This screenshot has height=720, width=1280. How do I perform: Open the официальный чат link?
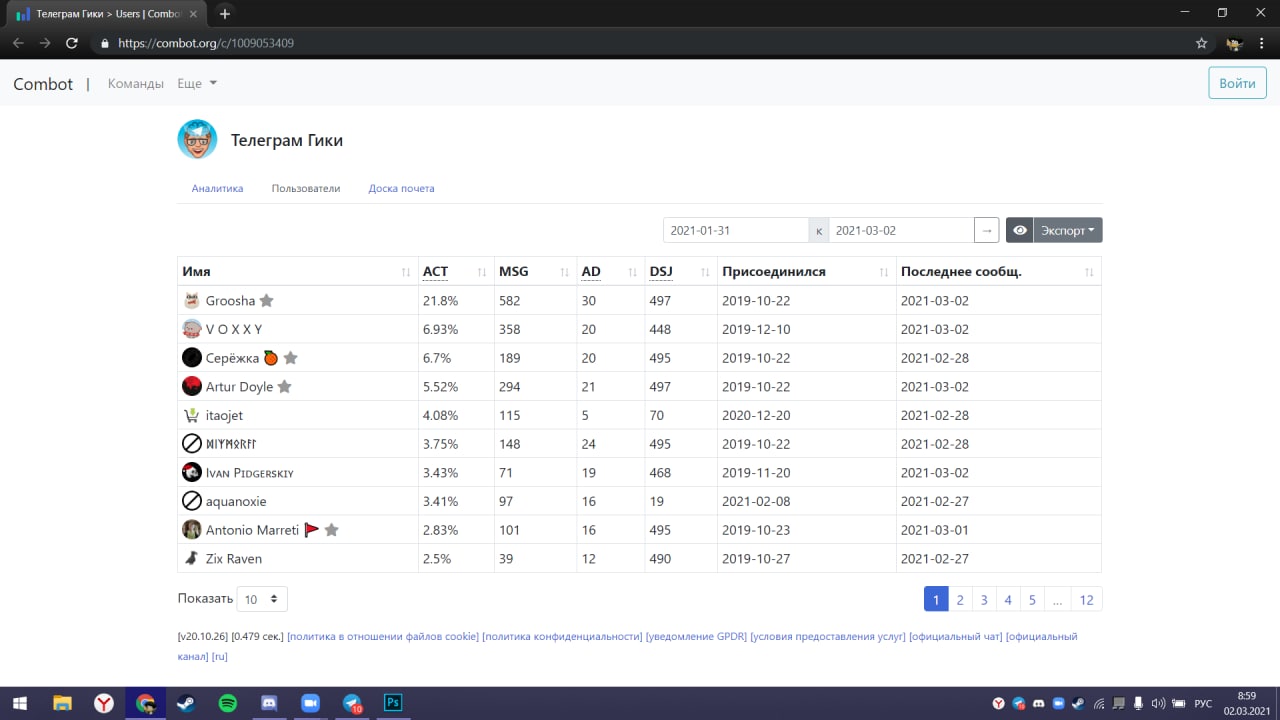[955, 636]
